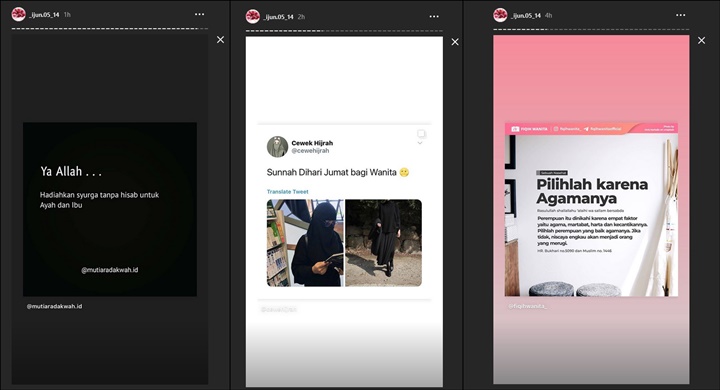Viewport: 720px width, 390px height.
Task: Open the Cewek Hijrah account name
Action: click(312, 143)
